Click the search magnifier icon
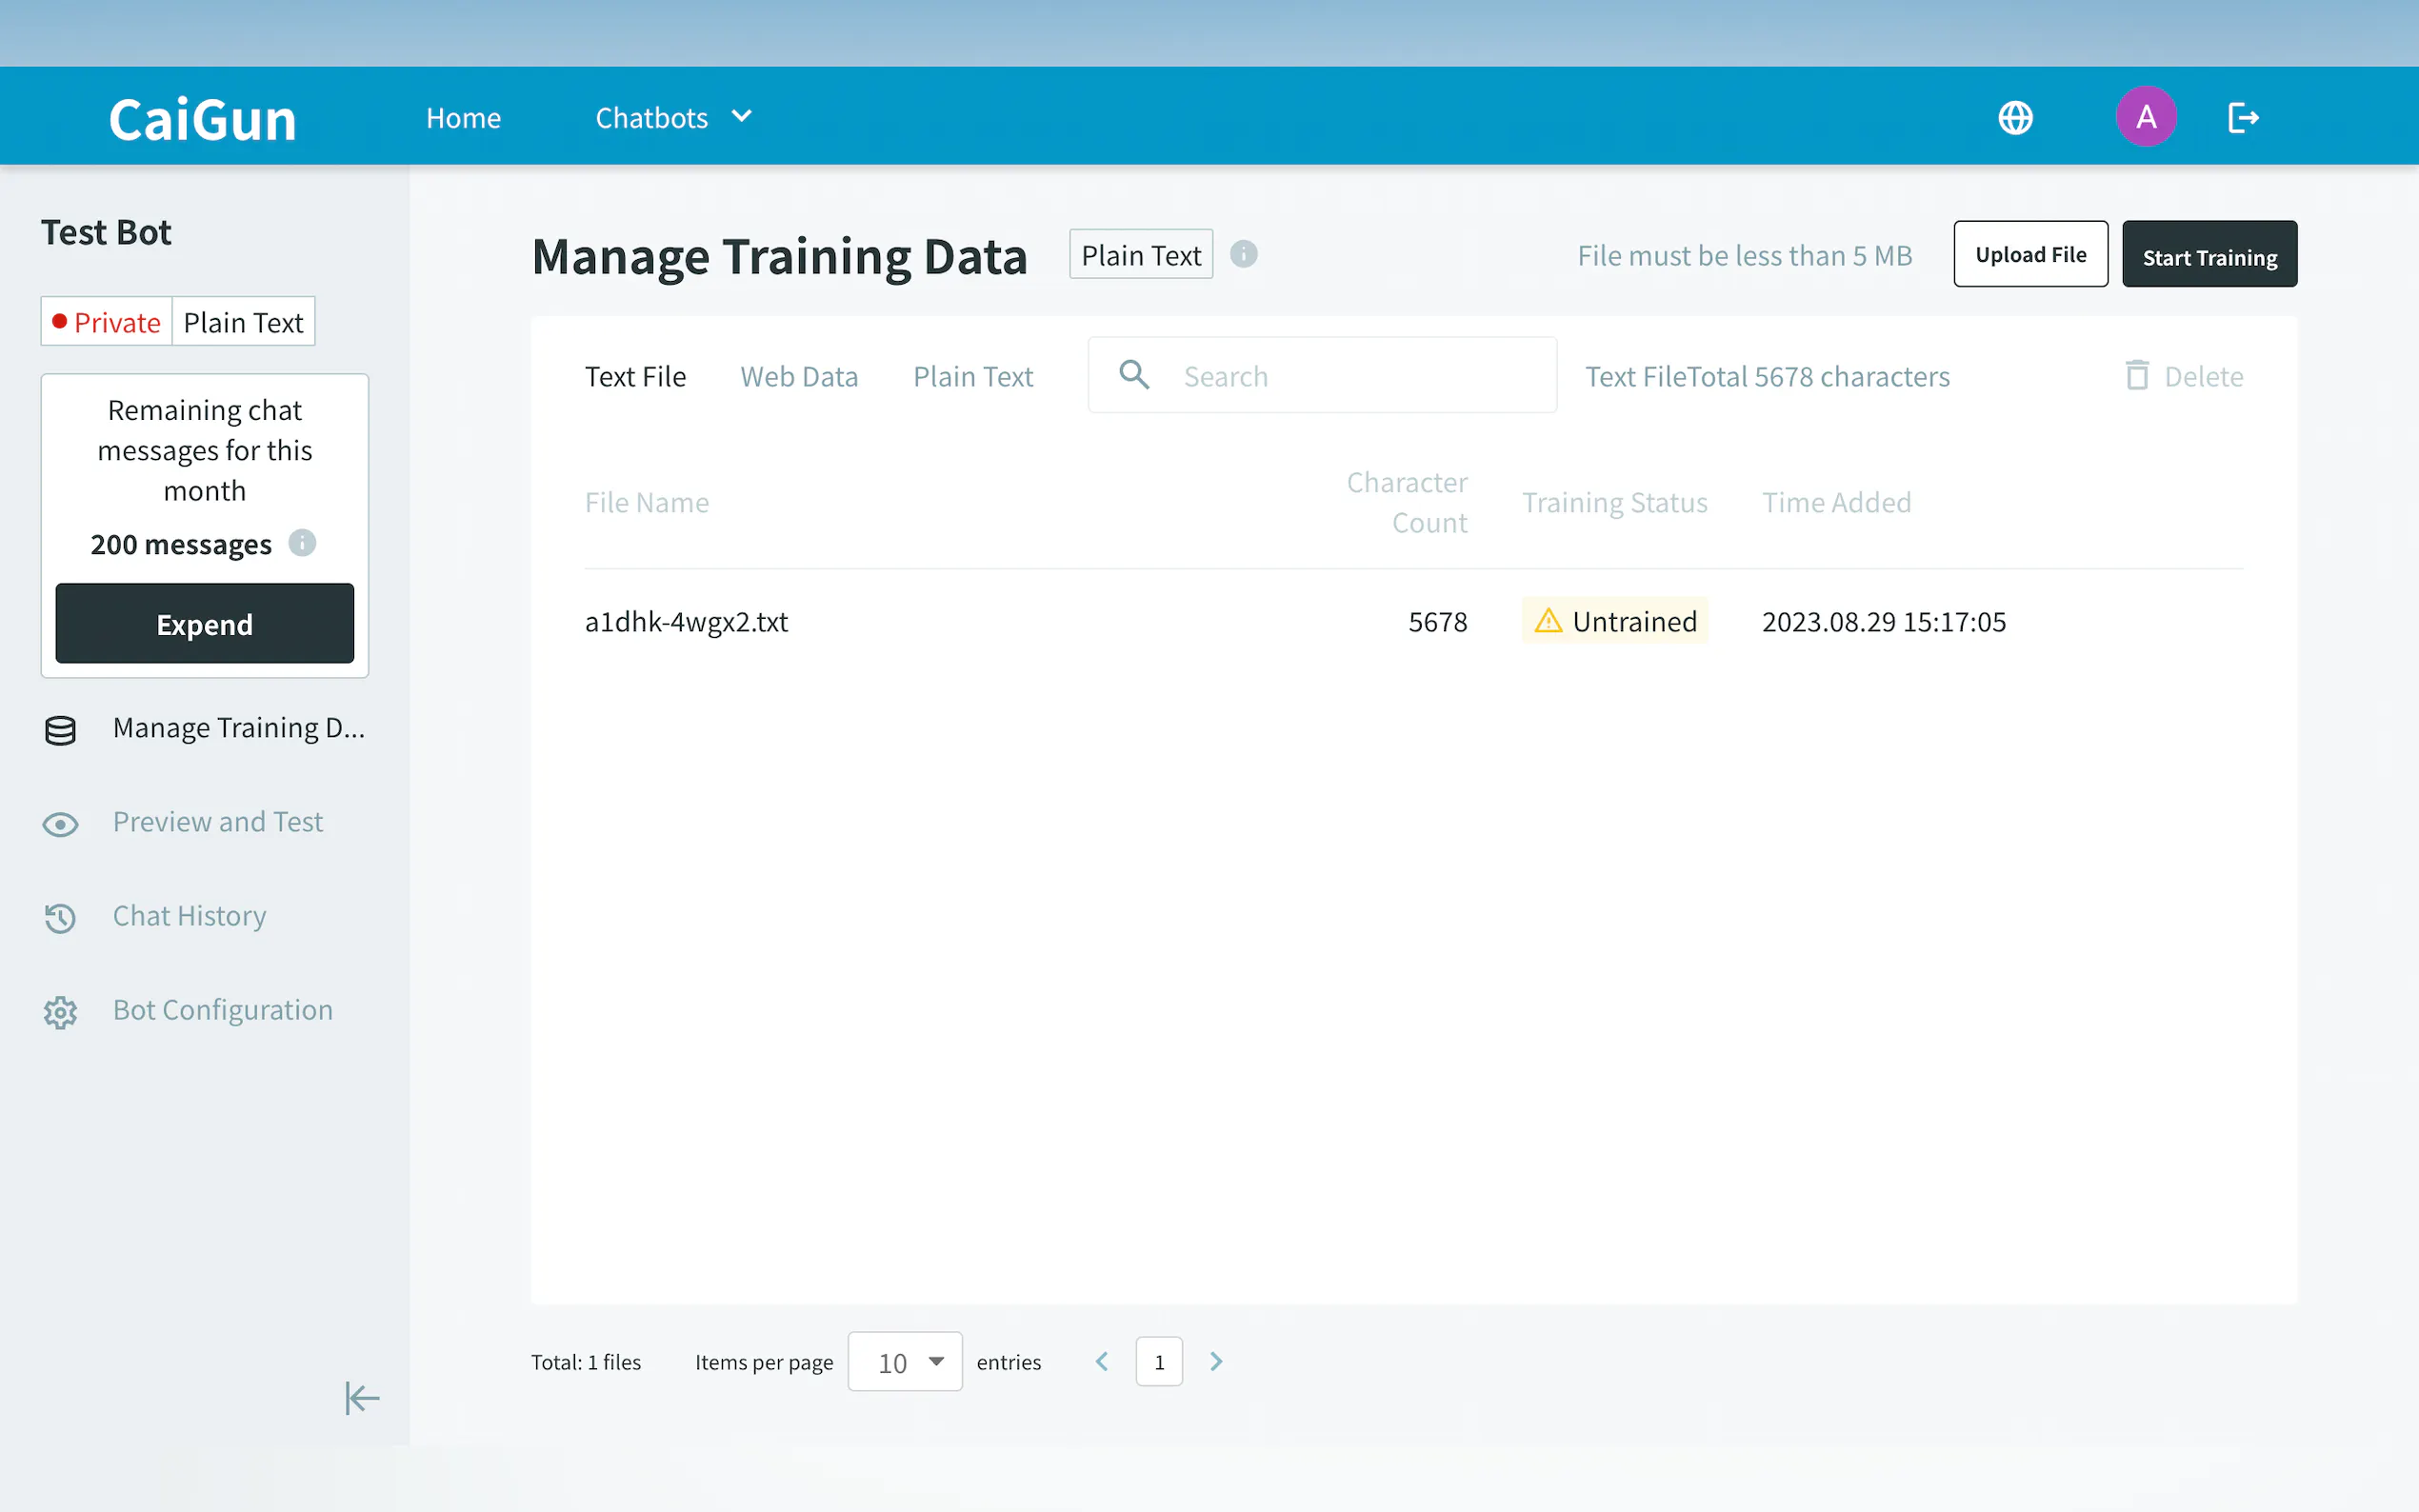Viewport: 2419px width, 1512px height. pos(1134,375)
